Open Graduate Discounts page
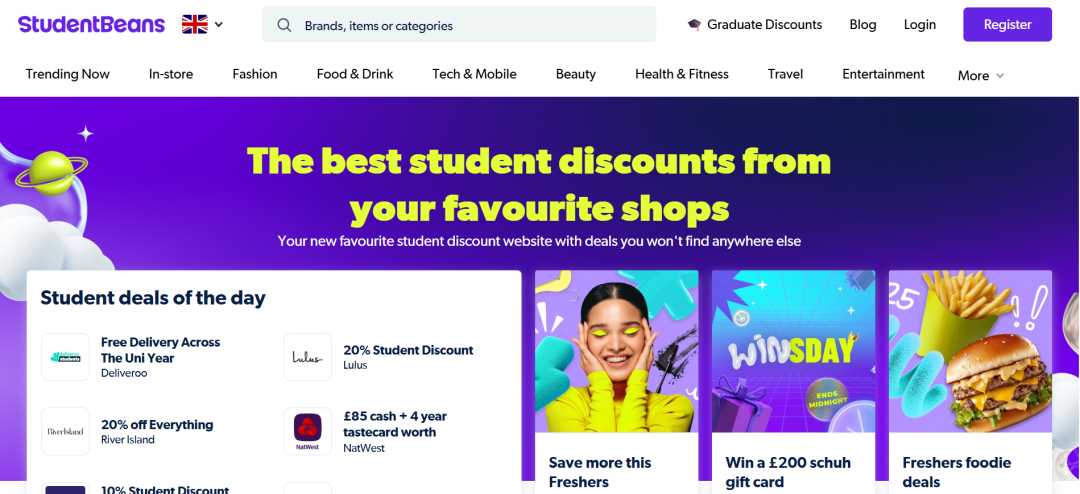The width and height of the screenshot is (1080, 494). [755, 25]
